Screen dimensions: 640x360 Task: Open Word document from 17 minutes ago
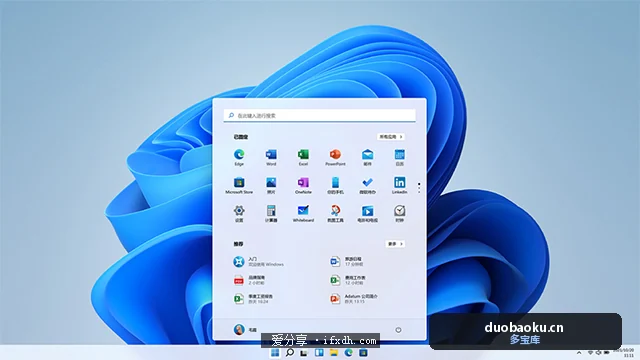click(x=347, y=261)
